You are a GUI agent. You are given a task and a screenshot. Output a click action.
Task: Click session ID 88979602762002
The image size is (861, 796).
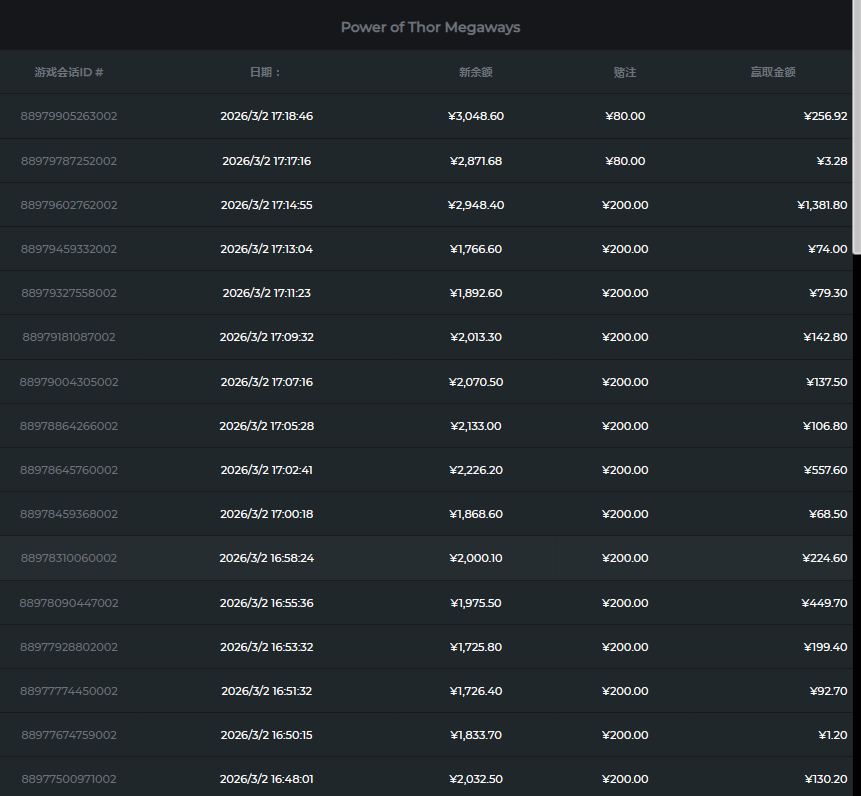click(69, 205)
